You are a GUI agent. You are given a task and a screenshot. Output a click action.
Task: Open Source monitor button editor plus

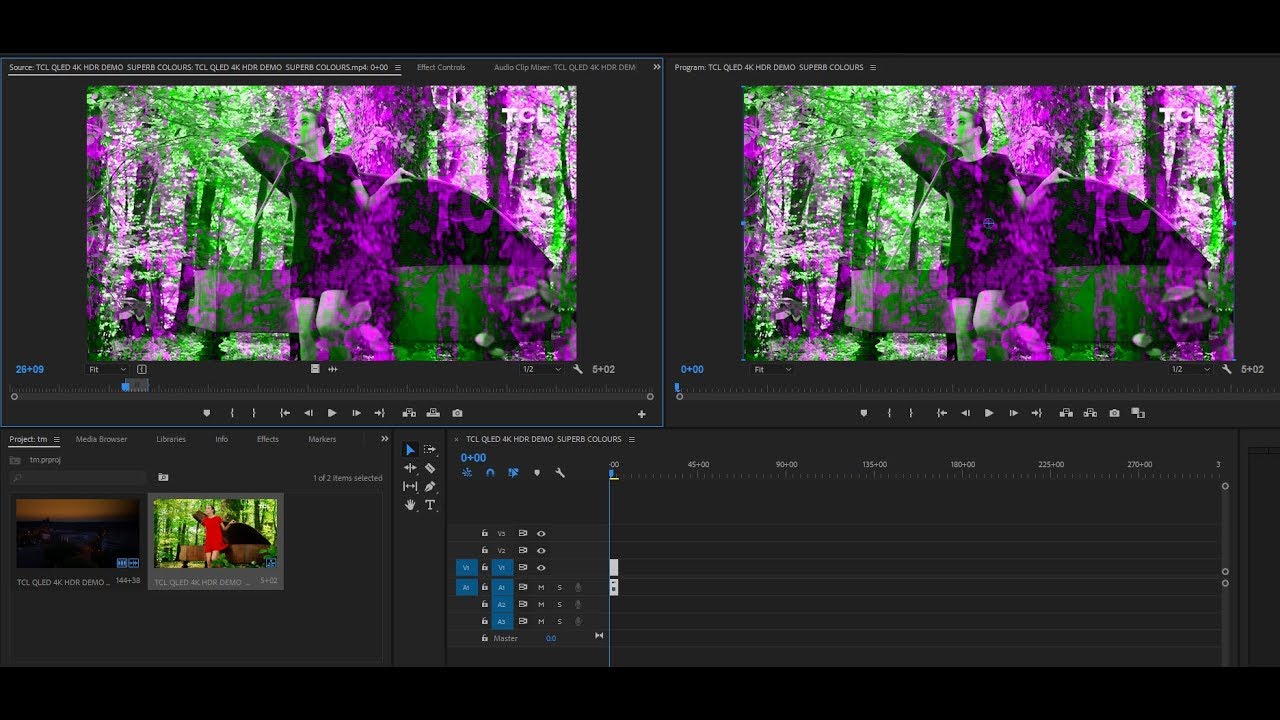[642, 414]
